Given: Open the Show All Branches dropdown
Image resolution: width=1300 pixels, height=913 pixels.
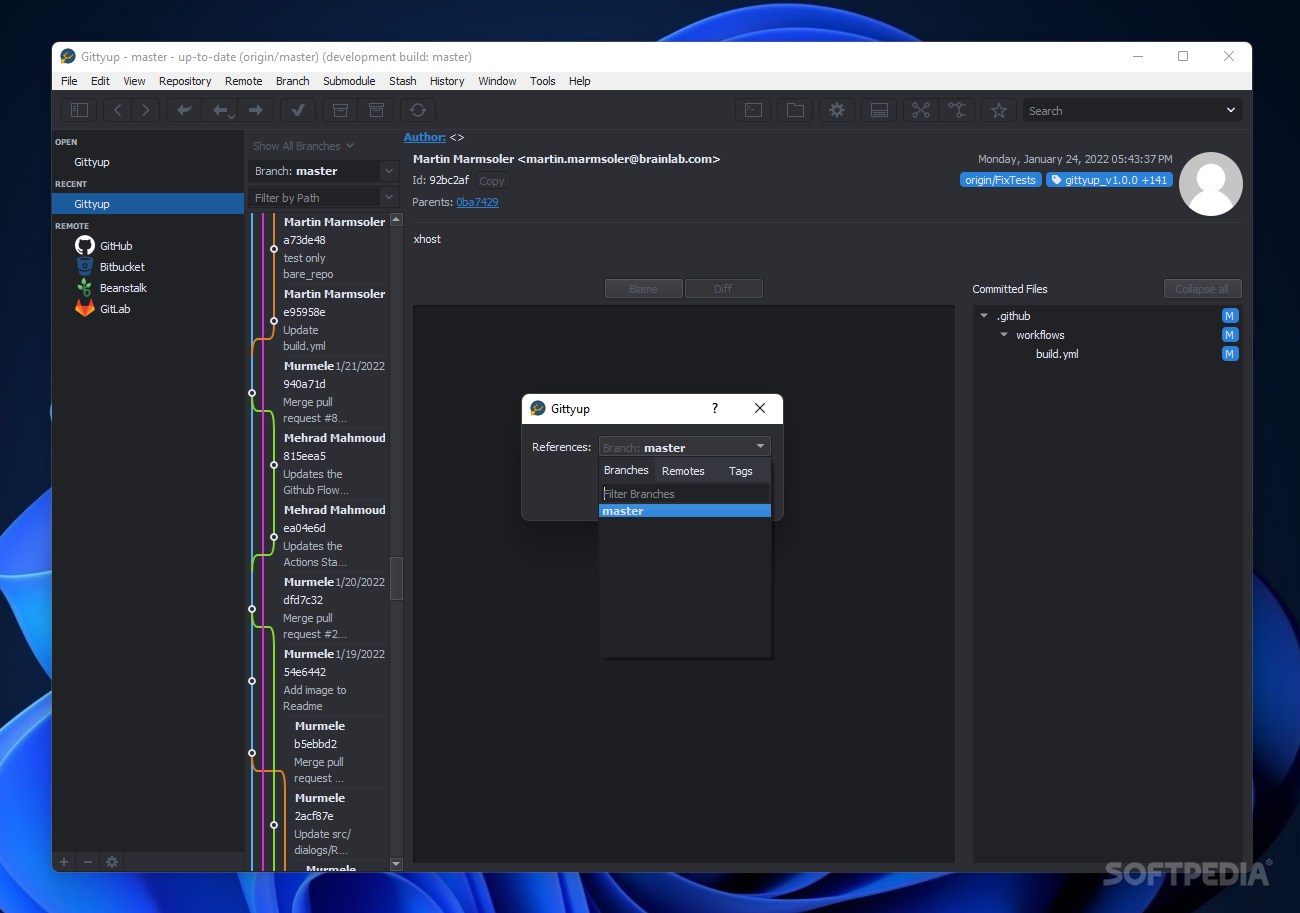Looking at the screenshot, I should [303, 146].
